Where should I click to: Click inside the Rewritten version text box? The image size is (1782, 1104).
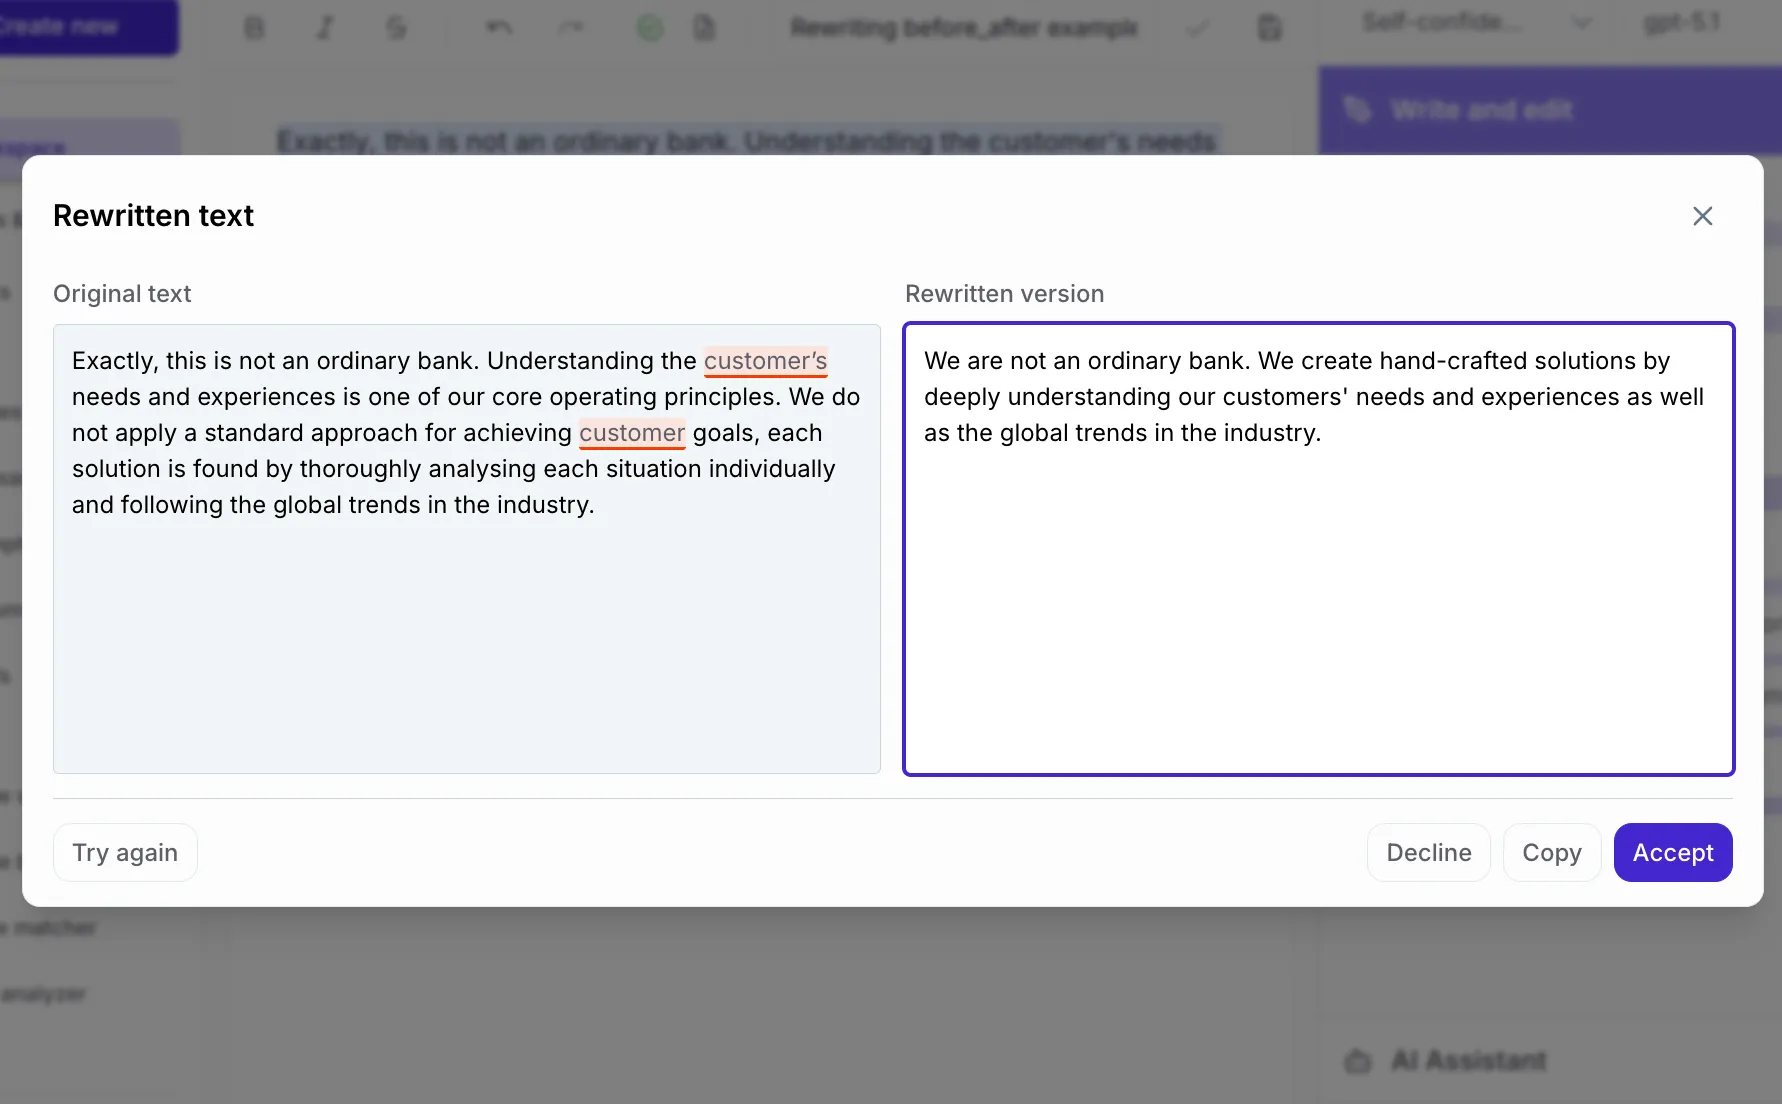click(1318, 550)
